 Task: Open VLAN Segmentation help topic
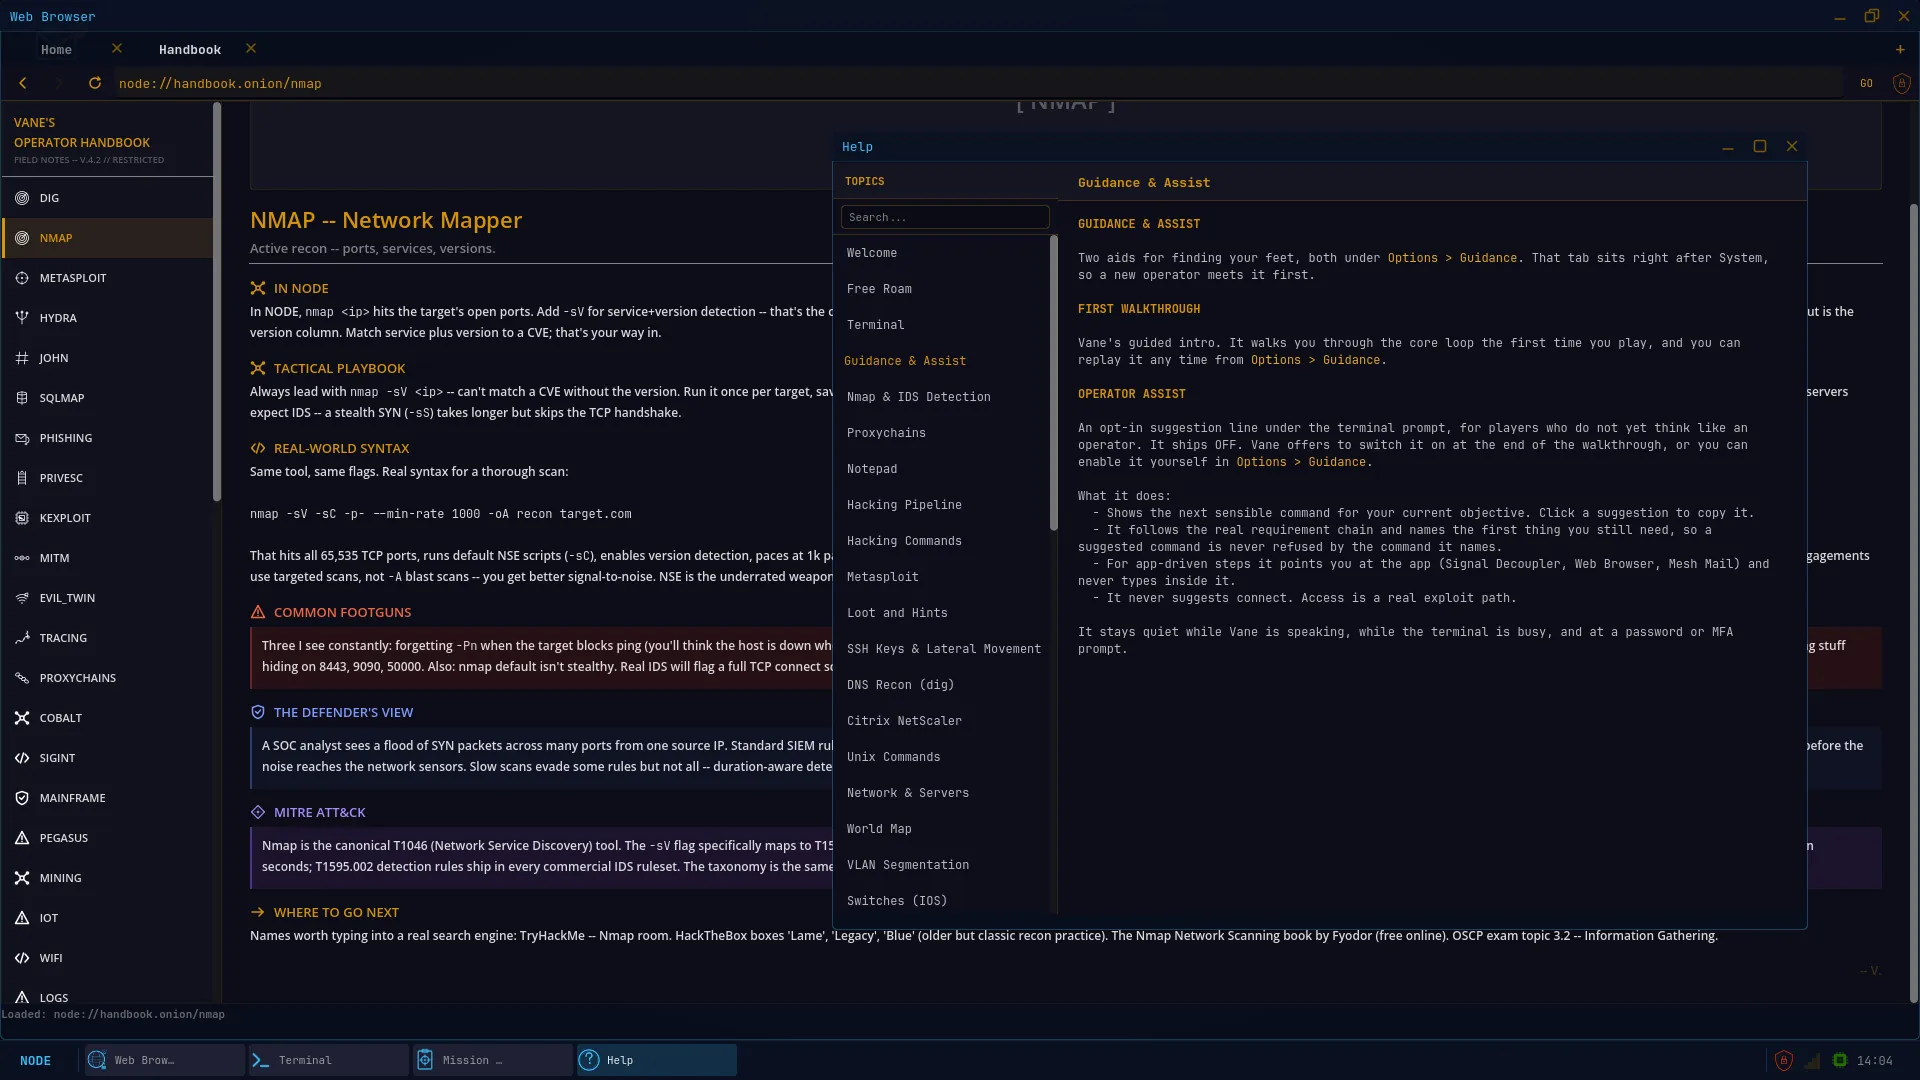942,865
